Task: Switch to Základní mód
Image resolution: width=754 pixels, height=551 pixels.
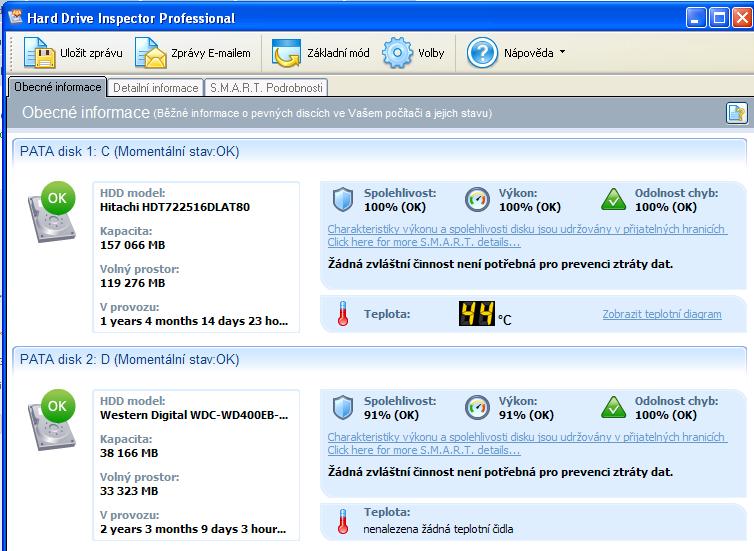Action: [x=287, y=52]
